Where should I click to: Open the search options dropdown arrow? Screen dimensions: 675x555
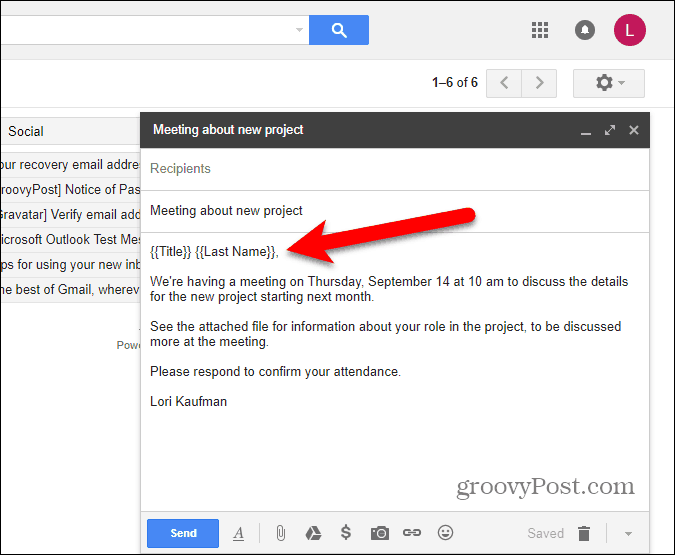(299, 30)
